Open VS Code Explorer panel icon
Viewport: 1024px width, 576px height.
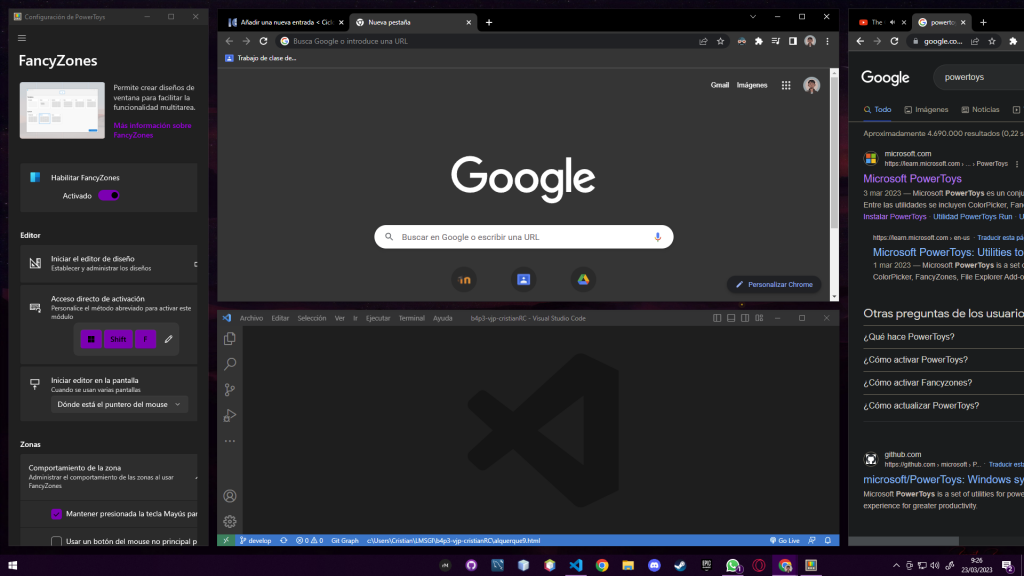point(230,339)
